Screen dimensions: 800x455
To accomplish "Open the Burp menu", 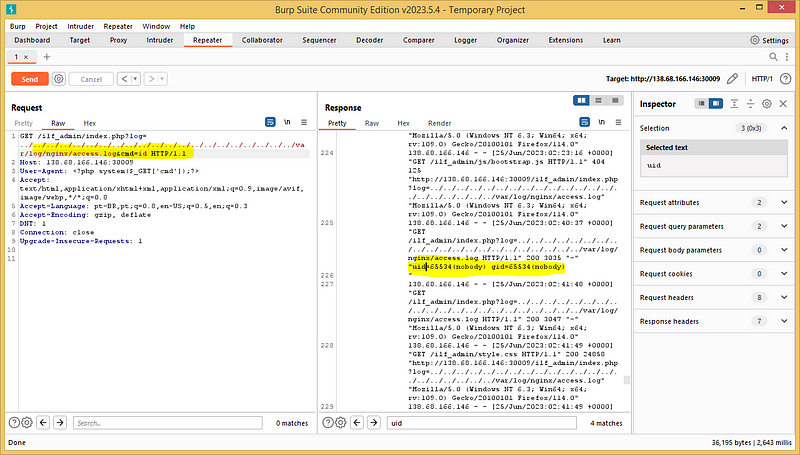I will pyautogui.click(x=17, y=26).
